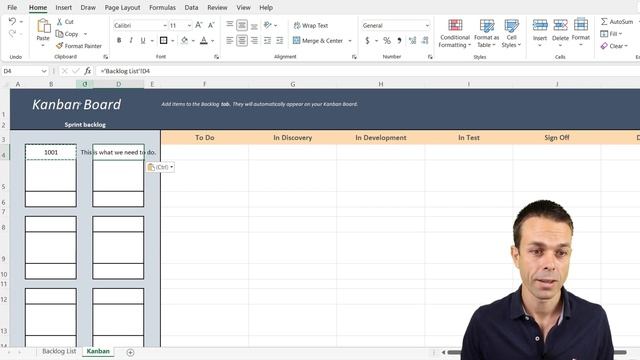Align text left
Viewport: 640px width, 360px height.
click(x=230, y=40)
